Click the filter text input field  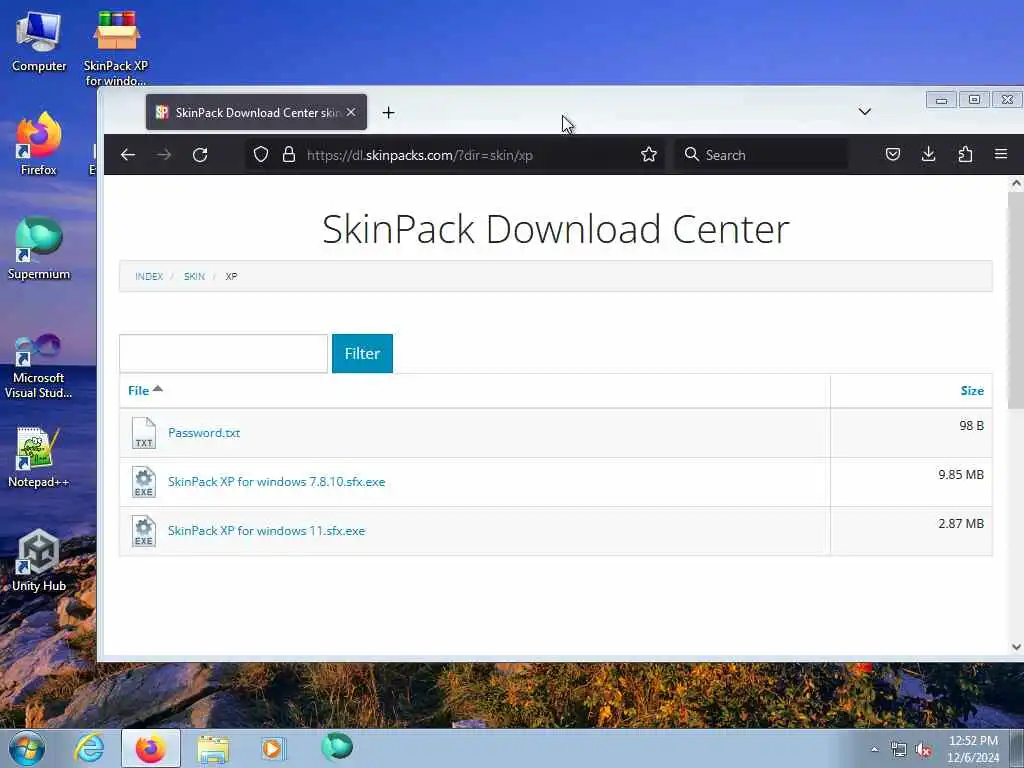[x=223, y=353]
